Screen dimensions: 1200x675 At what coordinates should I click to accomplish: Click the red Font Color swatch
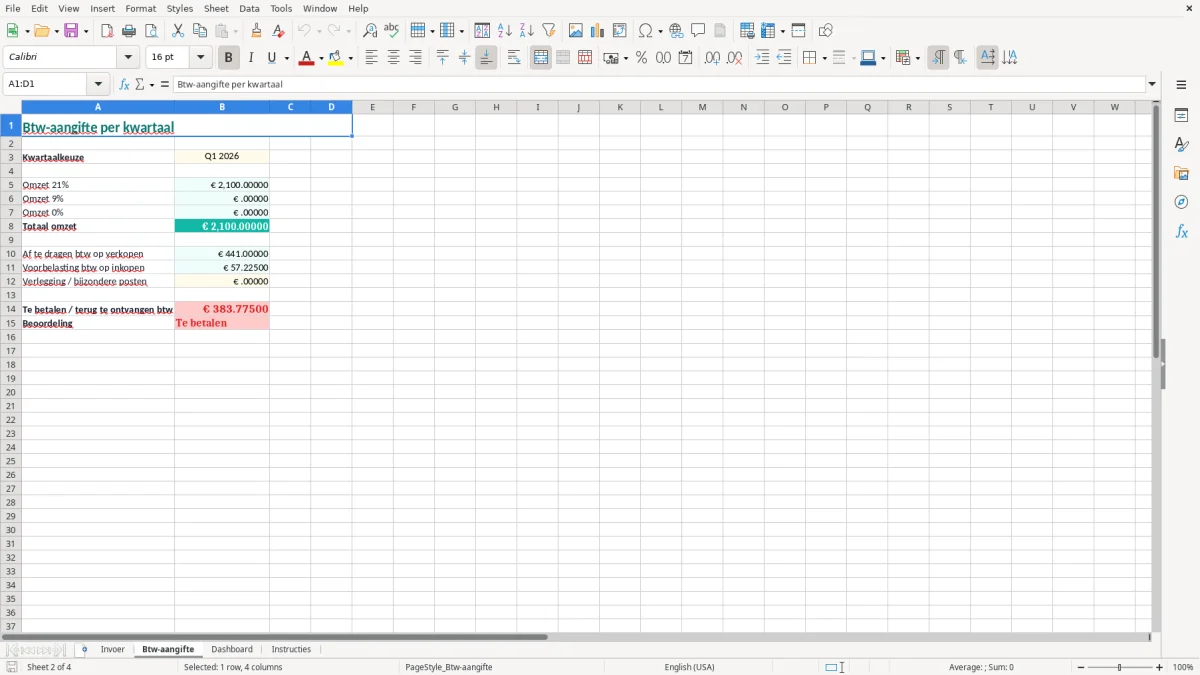click(x=306, y=58)
